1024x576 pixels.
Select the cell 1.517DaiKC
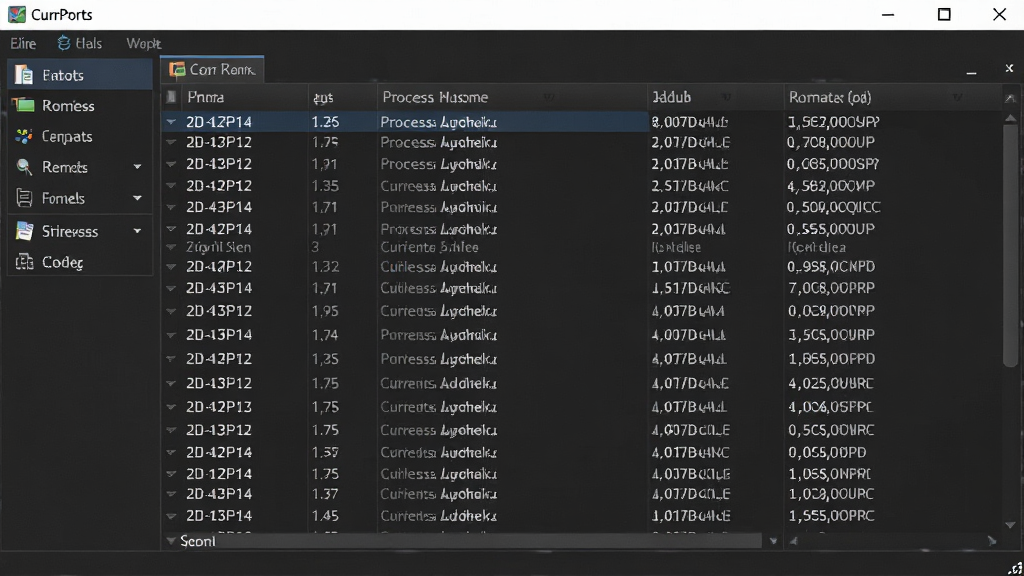[x=690, y=288]
